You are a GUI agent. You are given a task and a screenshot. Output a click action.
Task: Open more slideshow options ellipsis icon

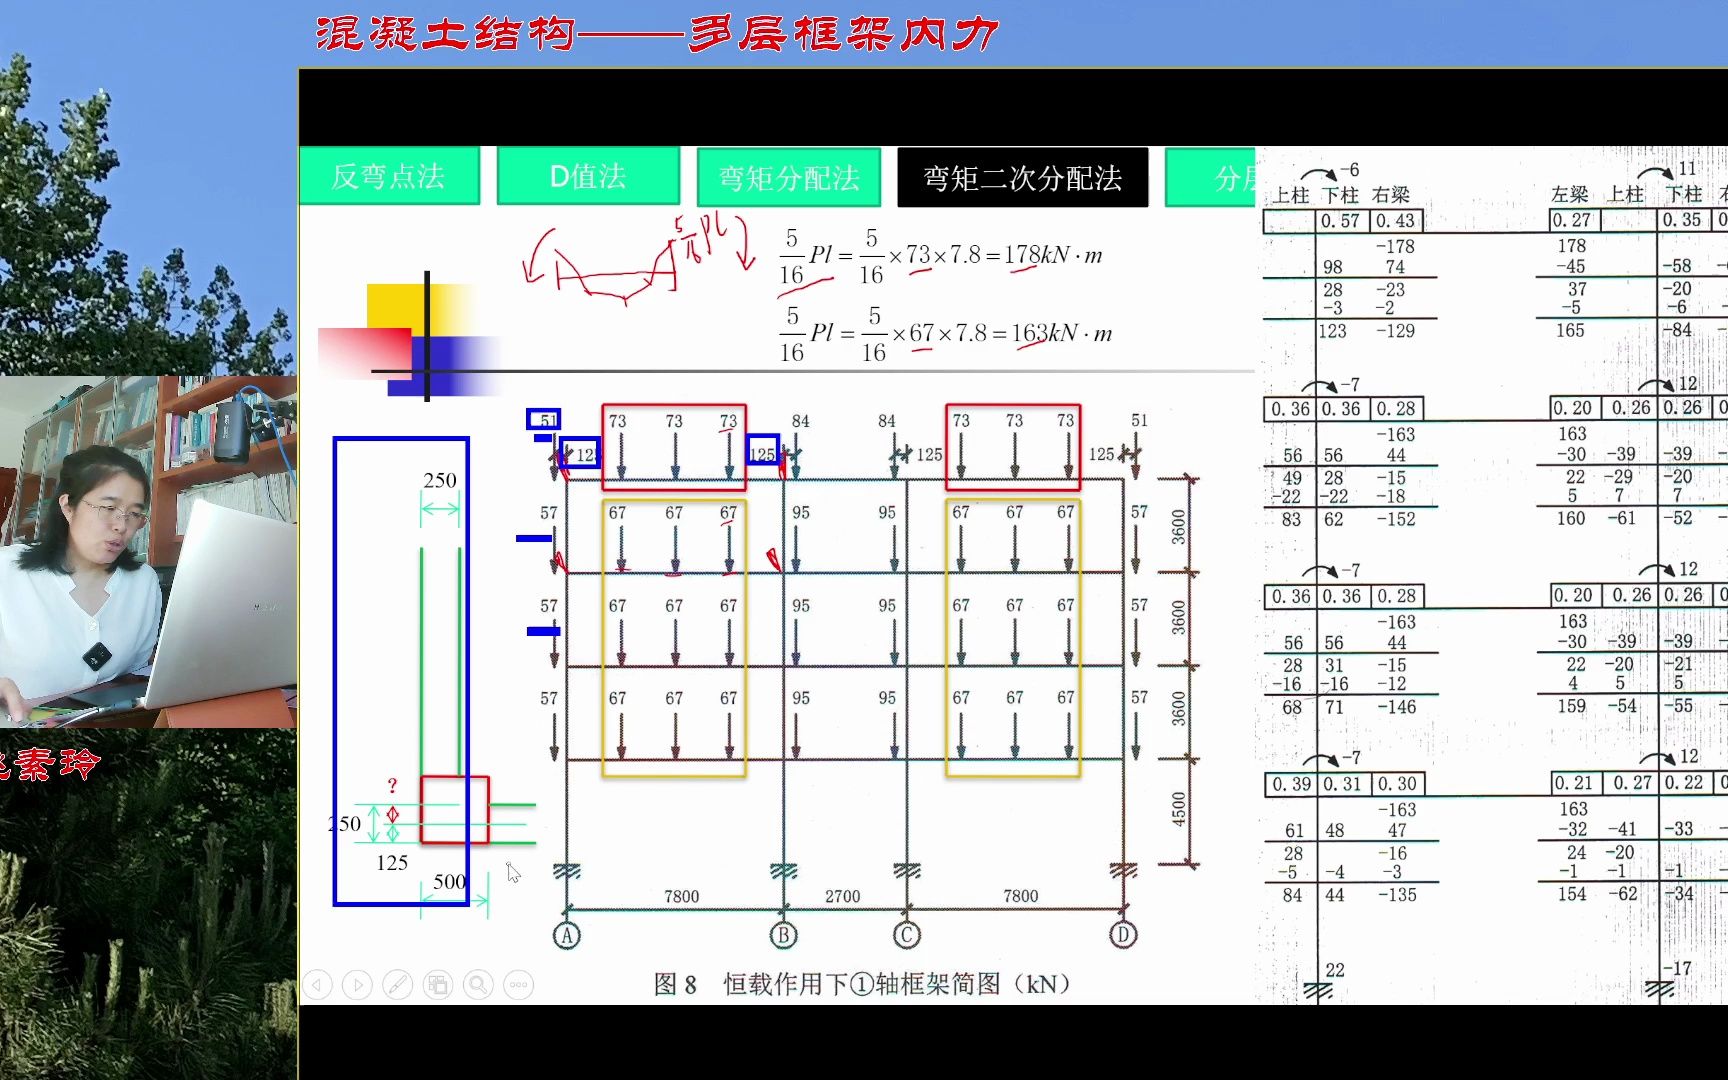coord(518,985)
